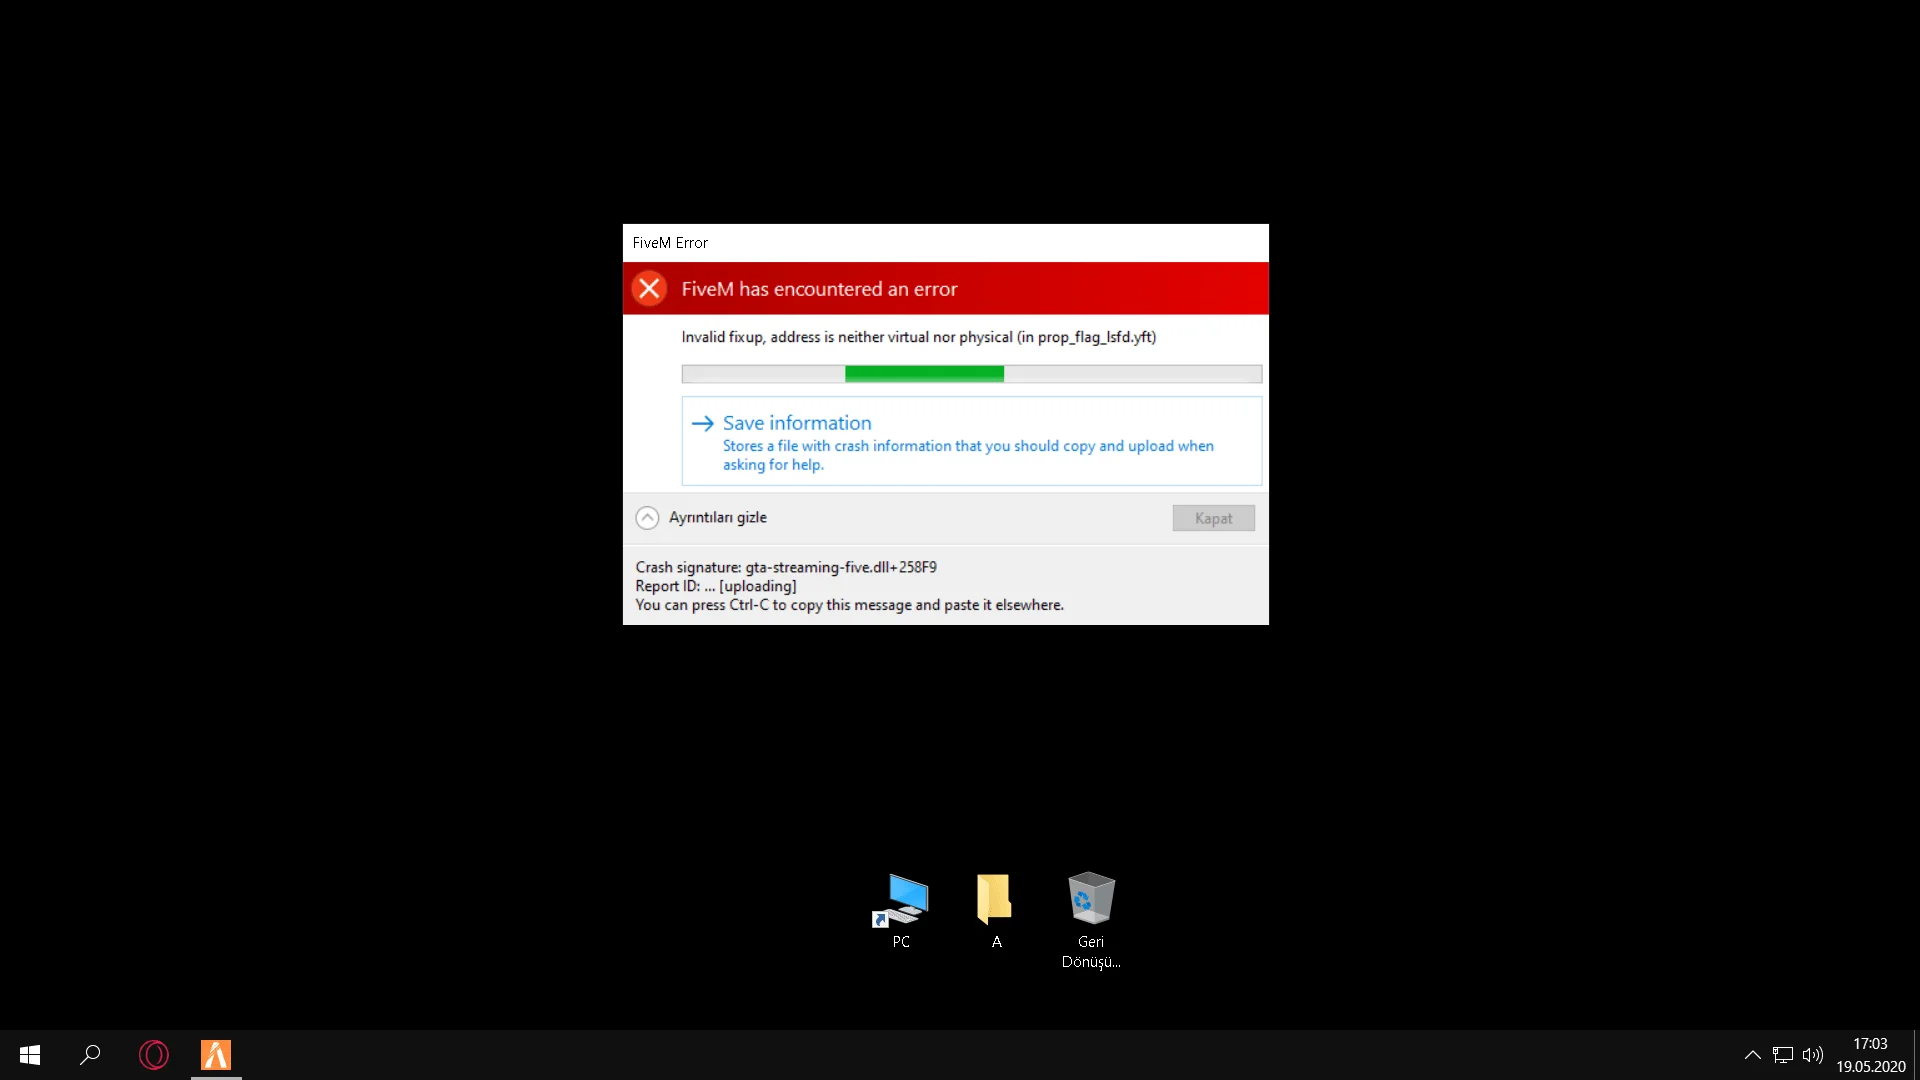Expand hidden system tray icons chevron
Image resolution: width=1920 pixels, height=1080 pixels.
coord(1752,1055)
